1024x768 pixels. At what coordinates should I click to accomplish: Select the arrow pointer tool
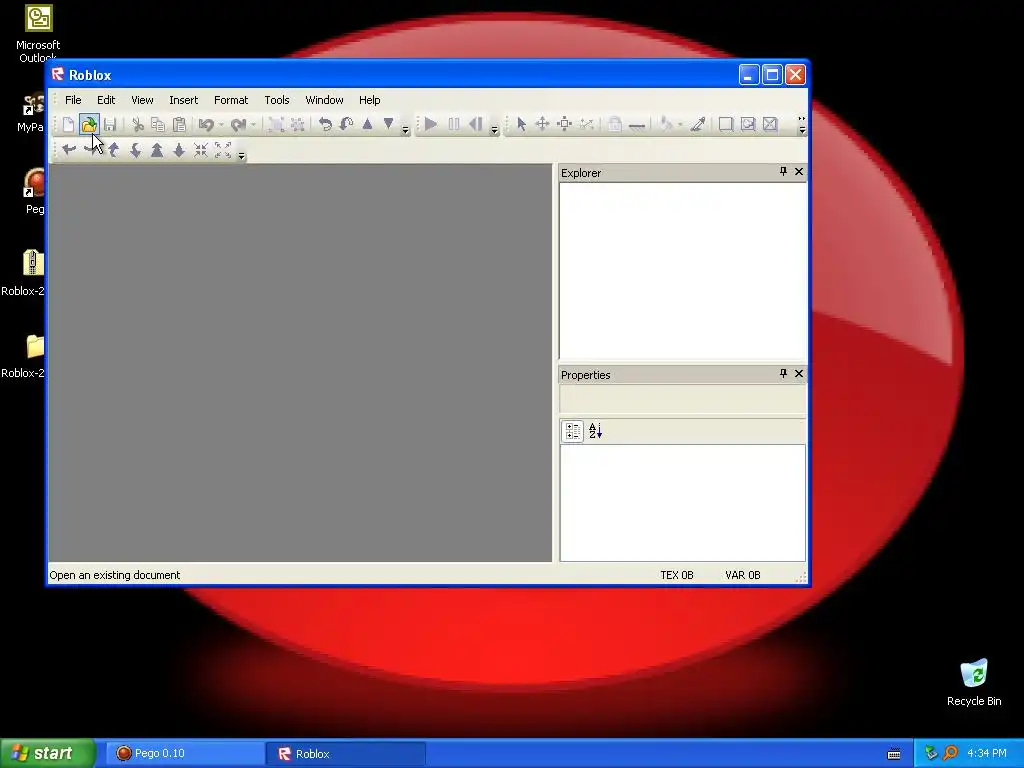click(521, 124)
